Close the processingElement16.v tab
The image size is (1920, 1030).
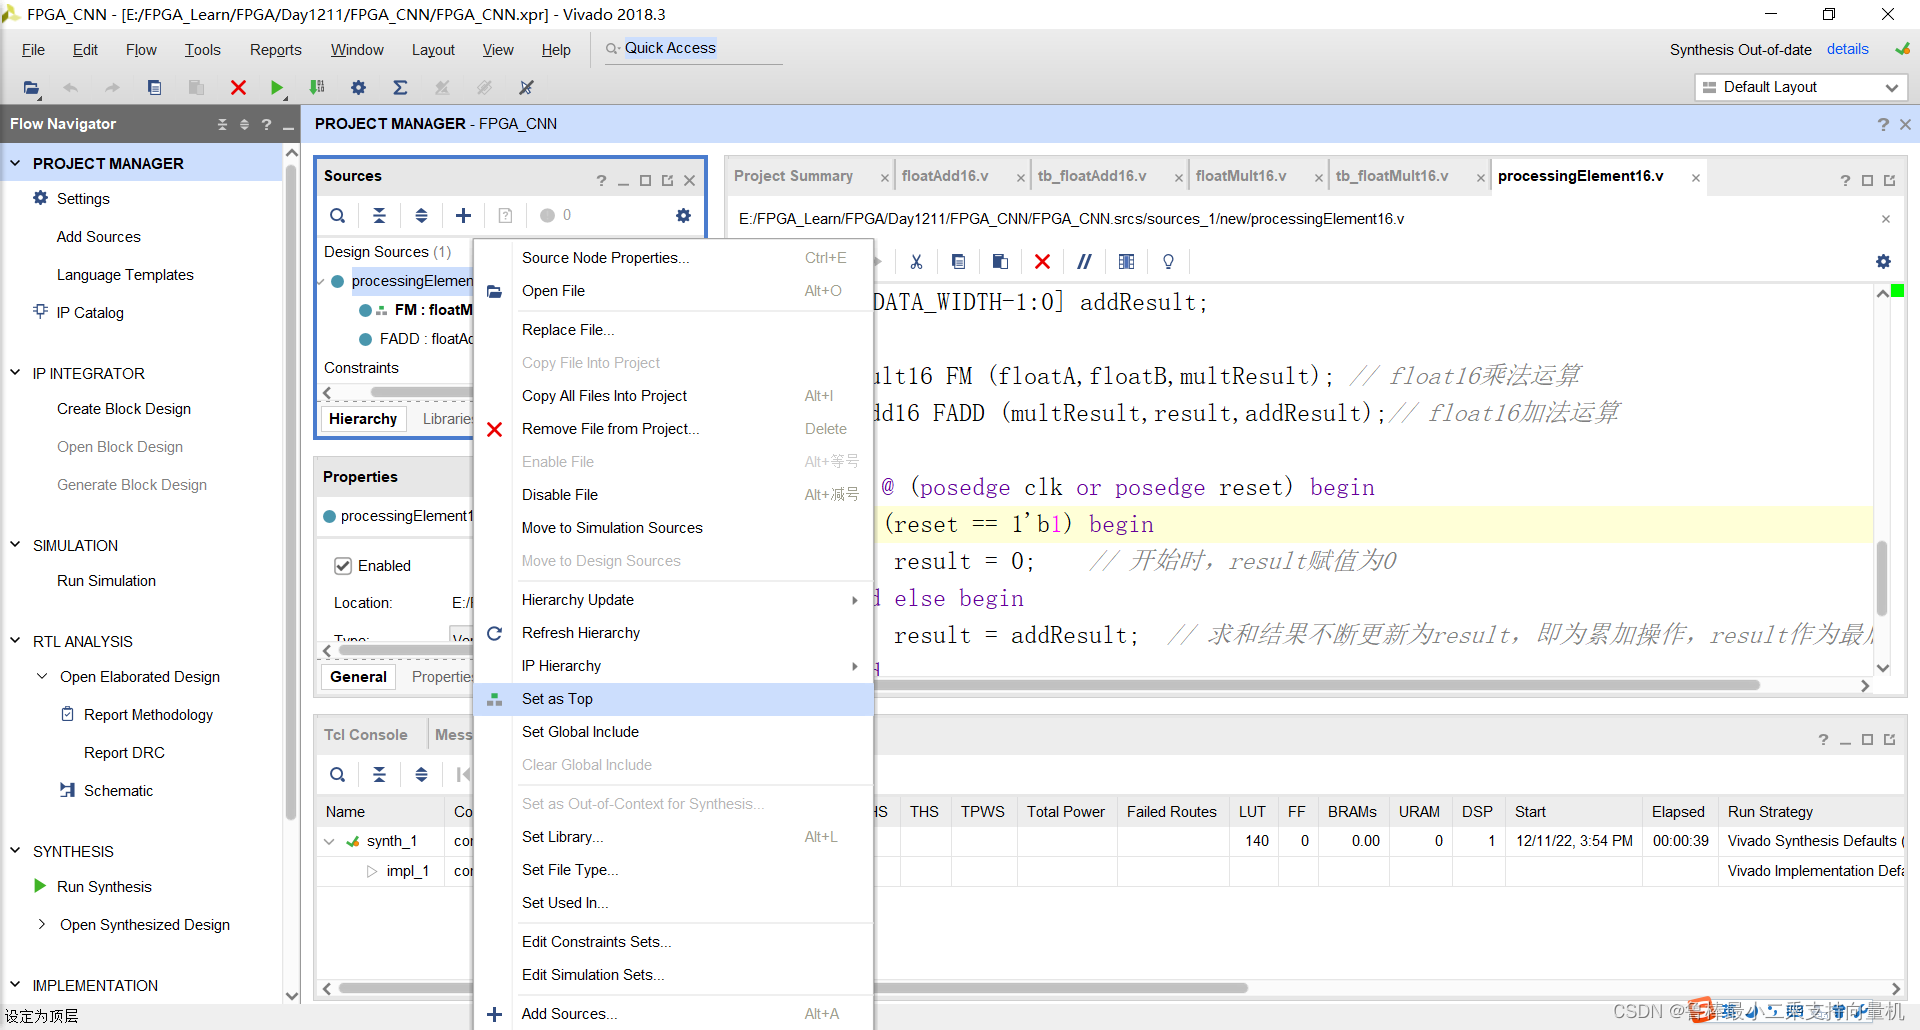click(x=1696, y=178)
